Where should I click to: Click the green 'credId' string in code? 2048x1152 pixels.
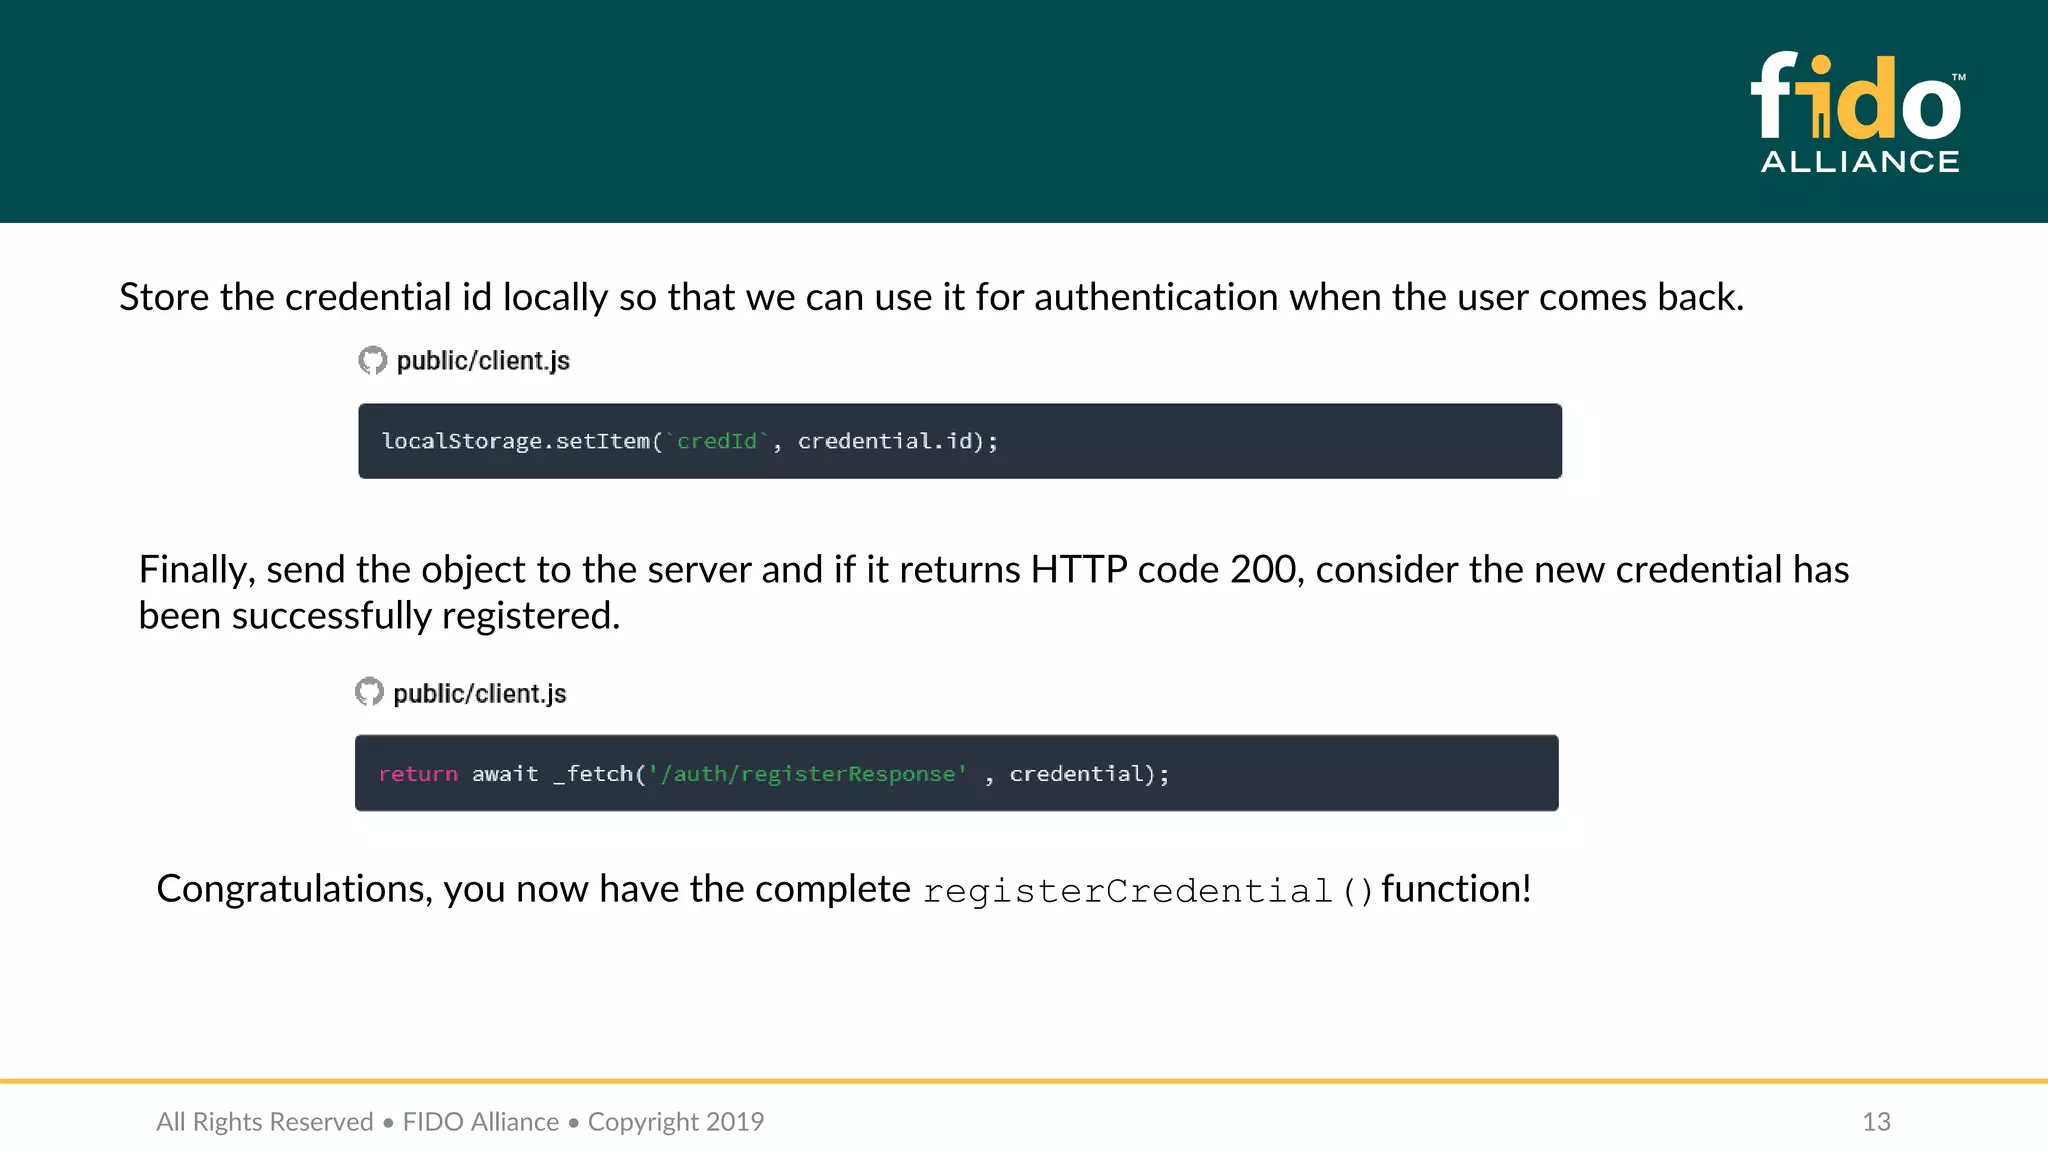tap(717, 441)
